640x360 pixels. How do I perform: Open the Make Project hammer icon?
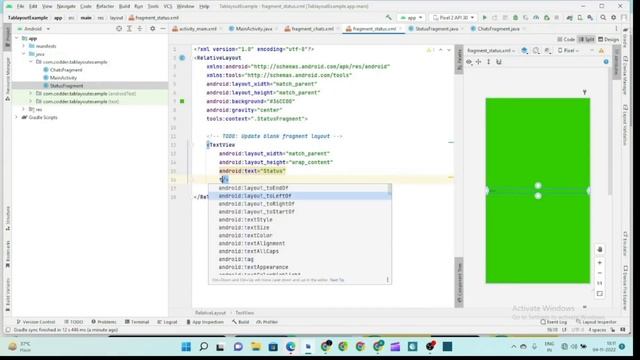click(x=389, y=18)
